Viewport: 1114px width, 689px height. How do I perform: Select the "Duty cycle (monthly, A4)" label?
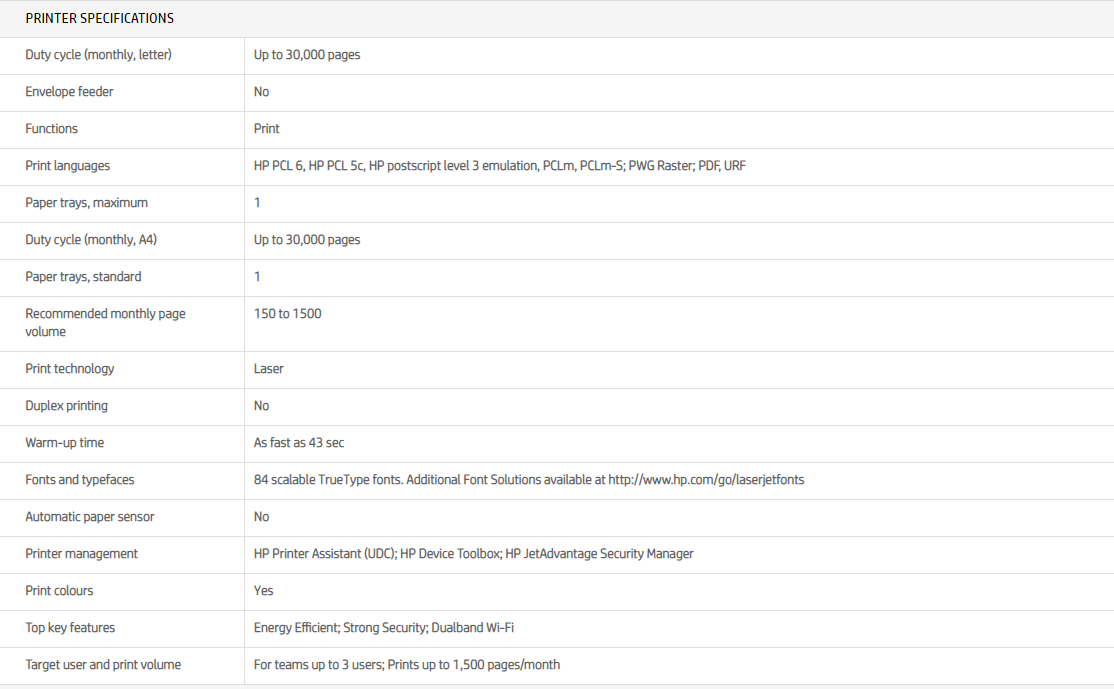[91, 240]
